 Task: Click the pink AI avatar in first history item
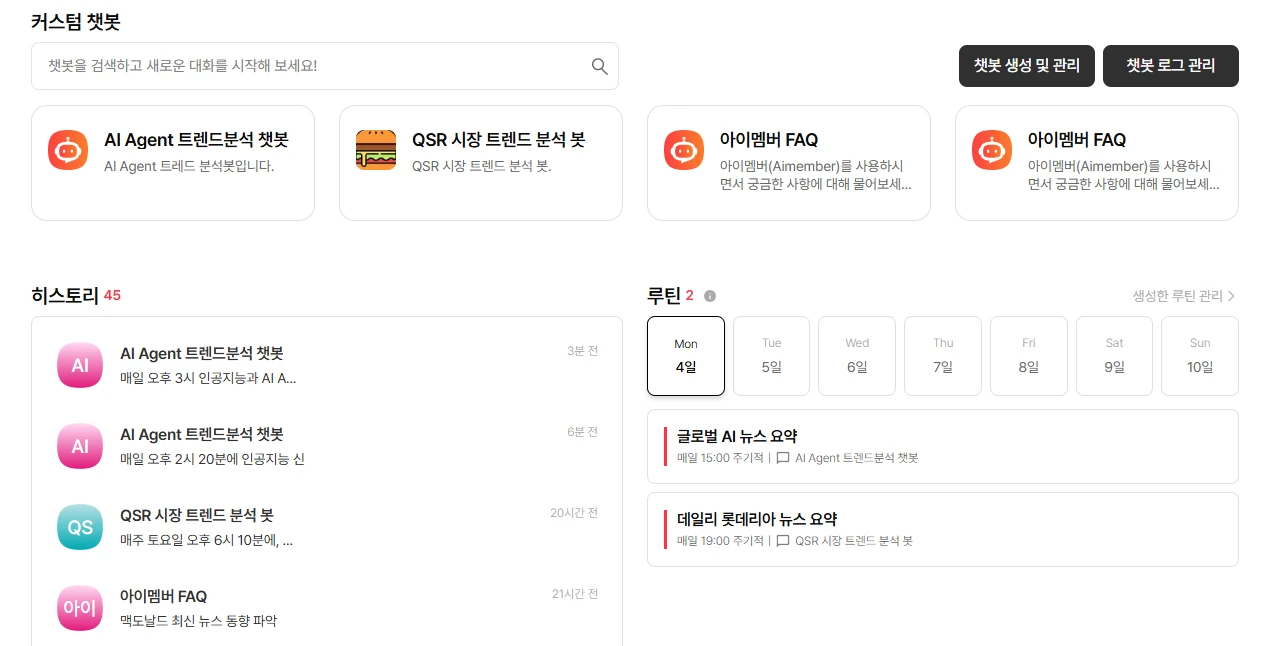click(80, 365)
